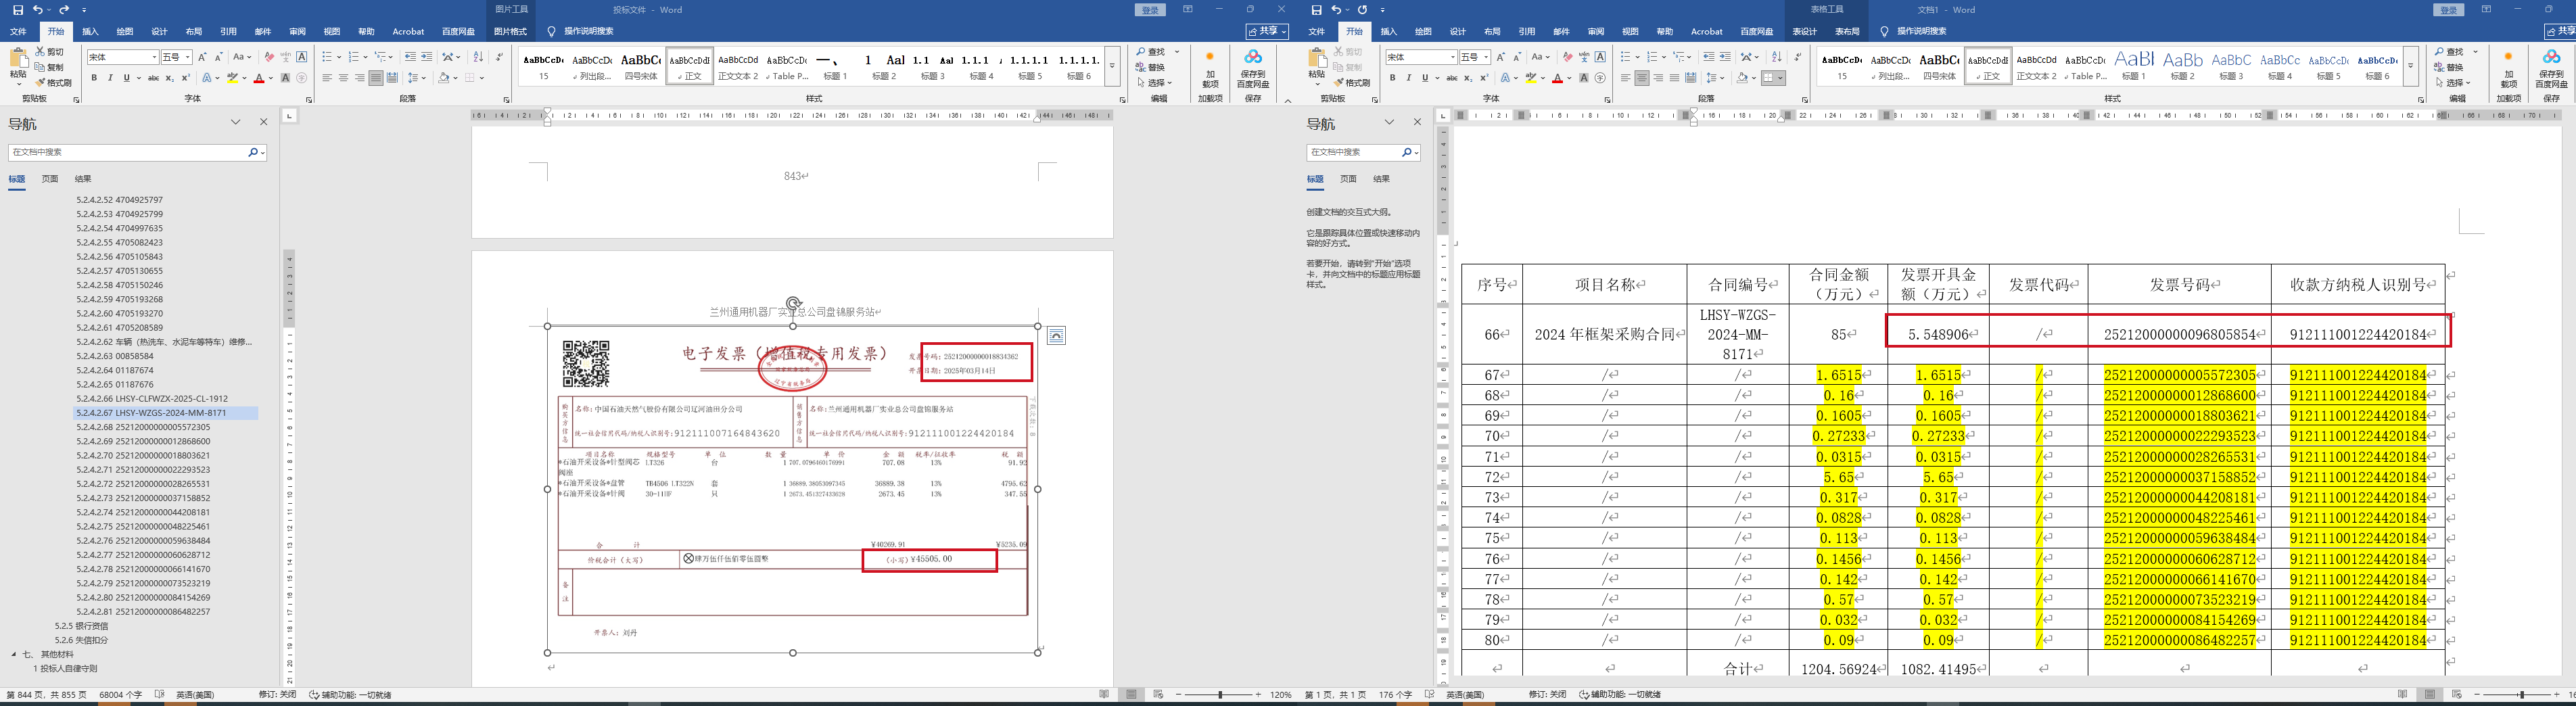Click yellow Text Highlight Color in 投标文件 window
The width and height of the screenshot is (2576, 706).
tap(232, 78)
